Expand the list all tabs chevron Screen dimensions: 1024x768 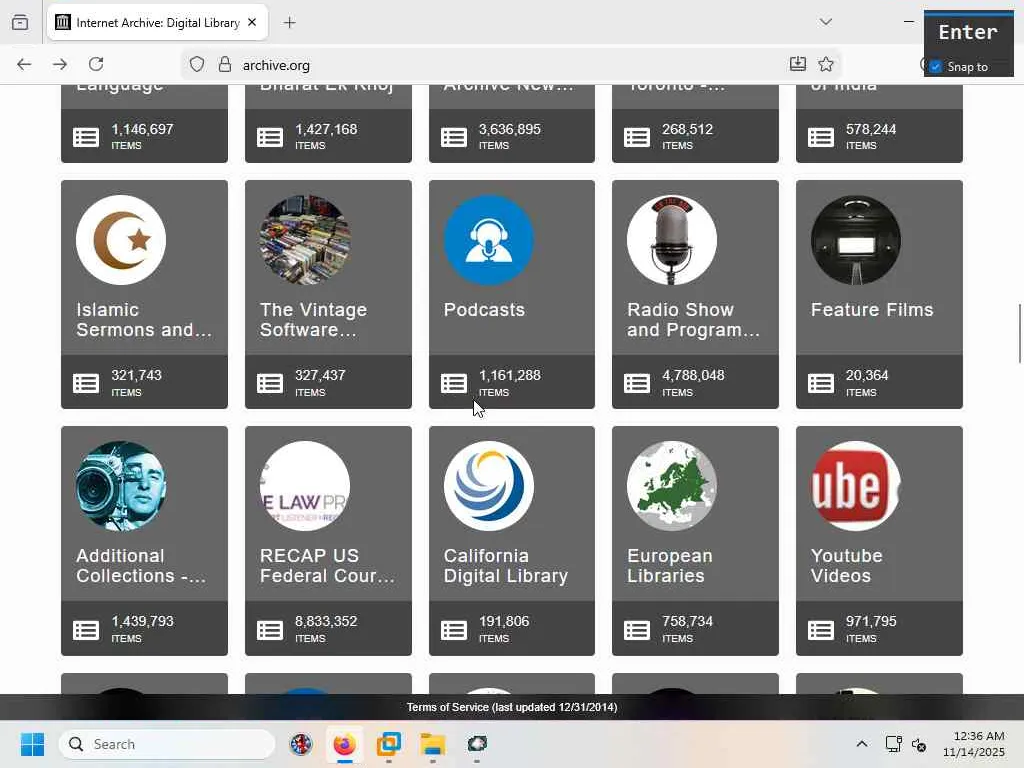[x=825, y=22]
